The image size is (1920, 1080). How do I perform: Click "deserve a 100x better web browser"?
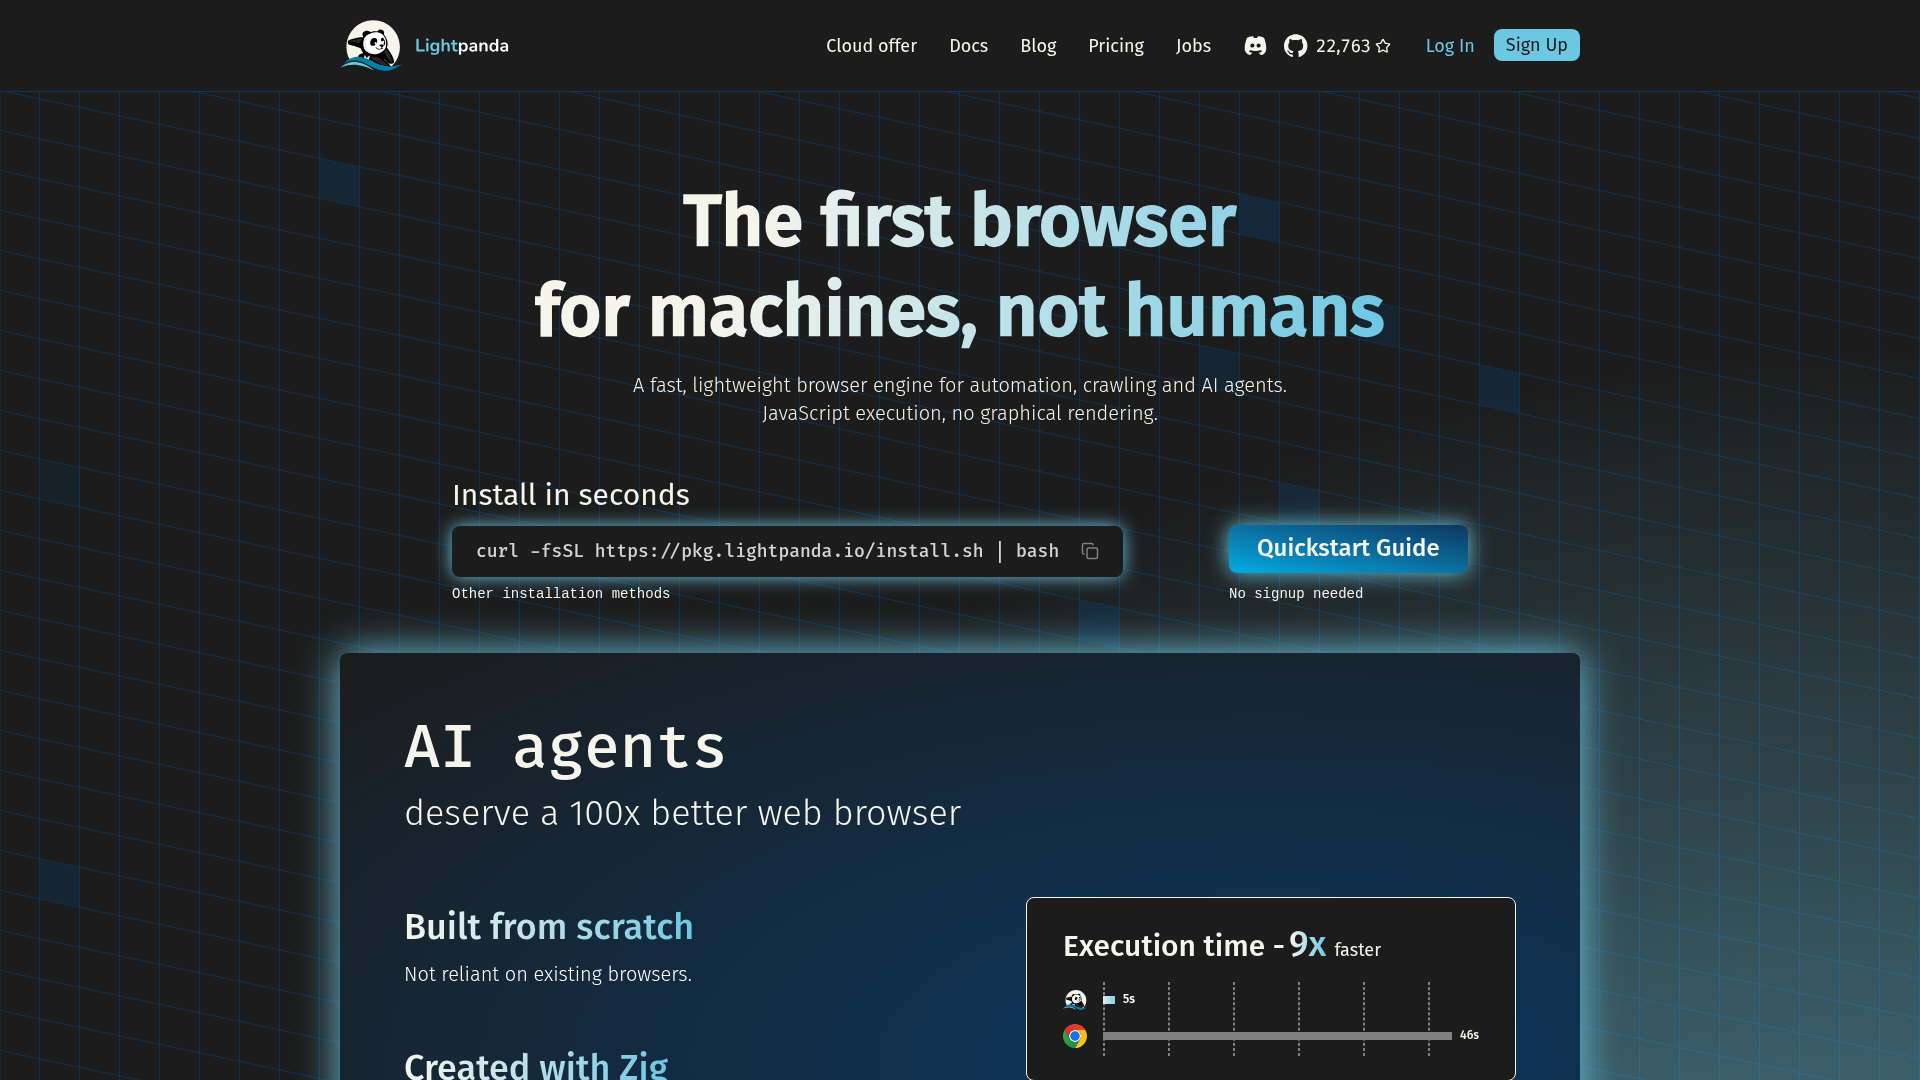click(x=682, y=813)
